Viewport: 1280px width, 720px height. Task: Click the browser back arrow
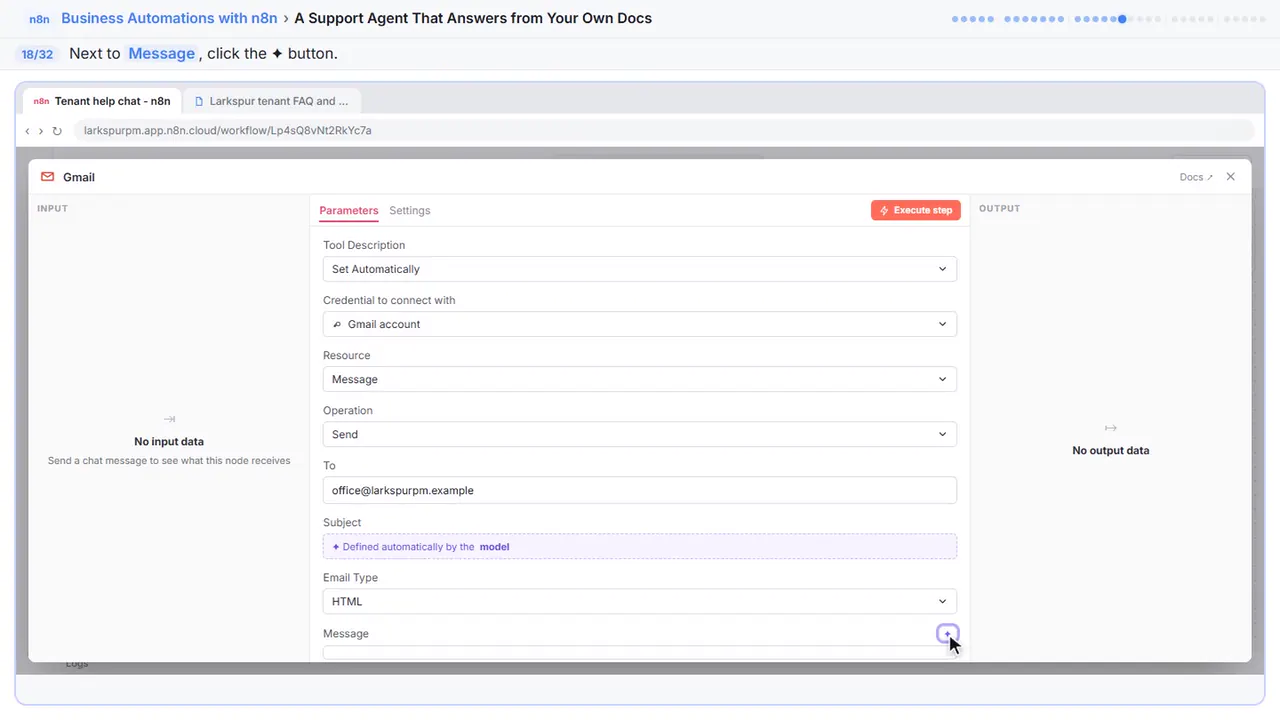coord(27,131)
